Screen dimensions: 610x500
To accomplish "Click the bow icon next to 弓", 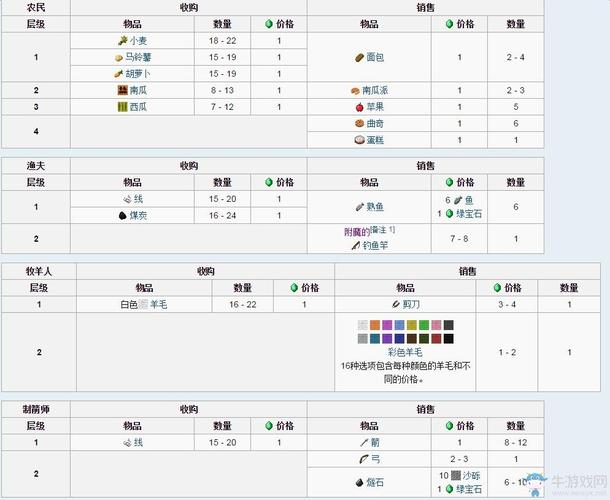I will point(362,458).
